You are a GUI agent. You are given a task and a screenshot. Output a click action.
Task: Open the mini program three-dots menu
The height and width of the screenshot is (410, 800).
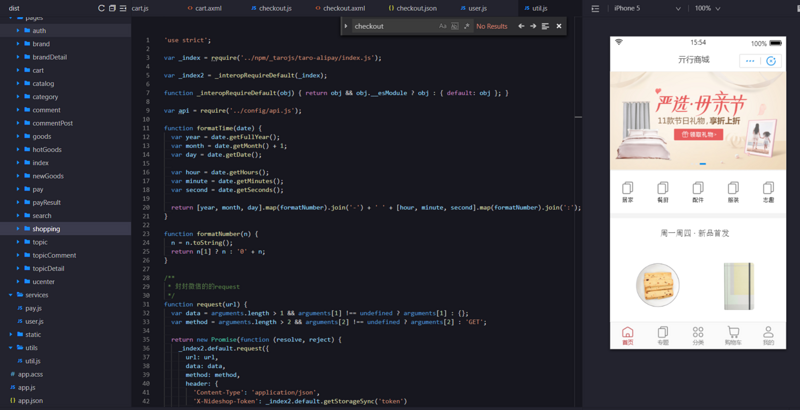pyautogui.click(x=750, y=61)
